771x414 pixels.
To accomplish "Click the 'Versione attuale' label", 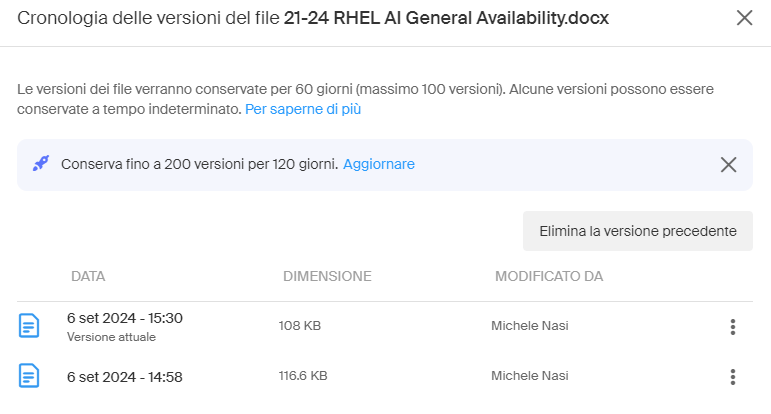I will click(x=111, y=337).
